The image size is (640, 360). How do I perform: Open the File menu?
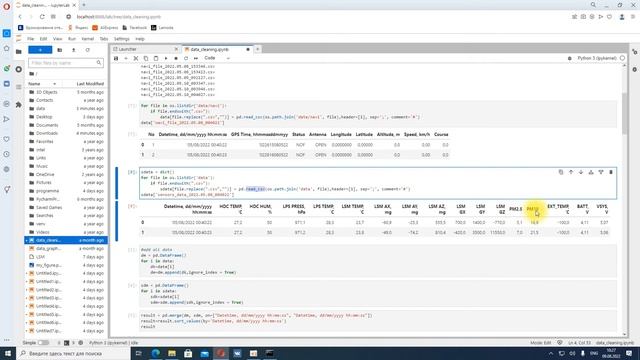pyautogui.click(x=31, y=39)
